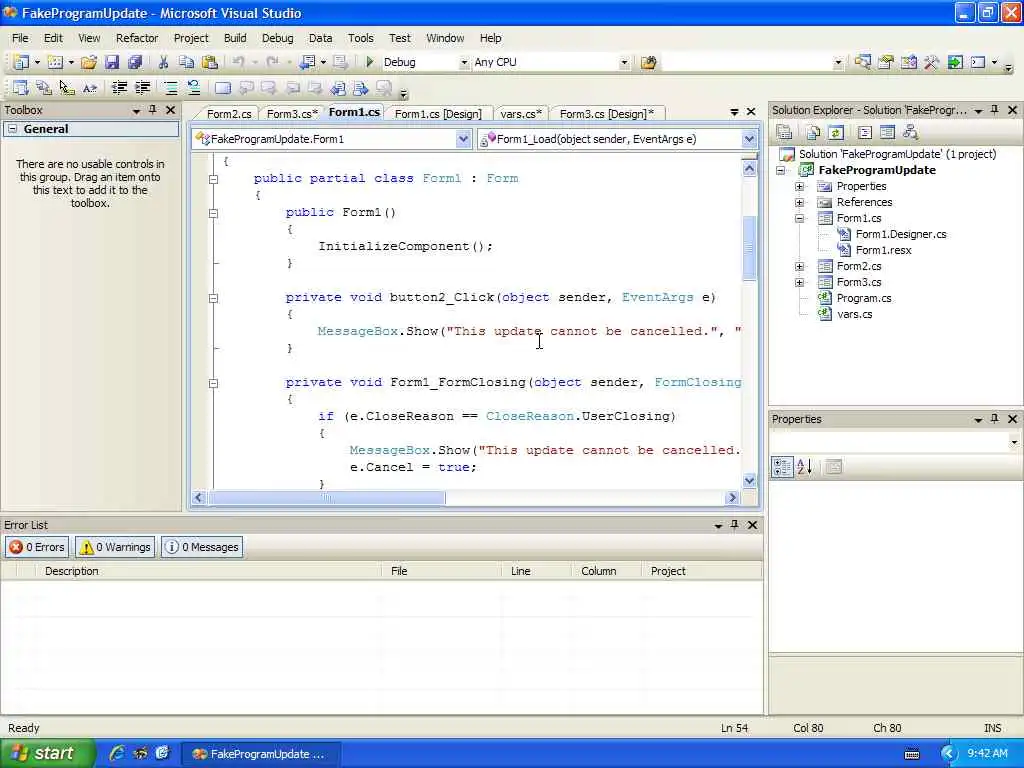The image size is (1024, 768).
Task: Start debugging with the green play arrow
Action: [369, 62]
